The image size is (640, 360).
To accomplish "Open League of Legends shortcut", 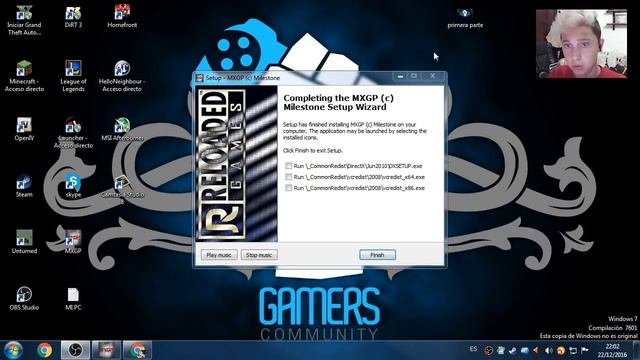I will (x=73, y=77).
